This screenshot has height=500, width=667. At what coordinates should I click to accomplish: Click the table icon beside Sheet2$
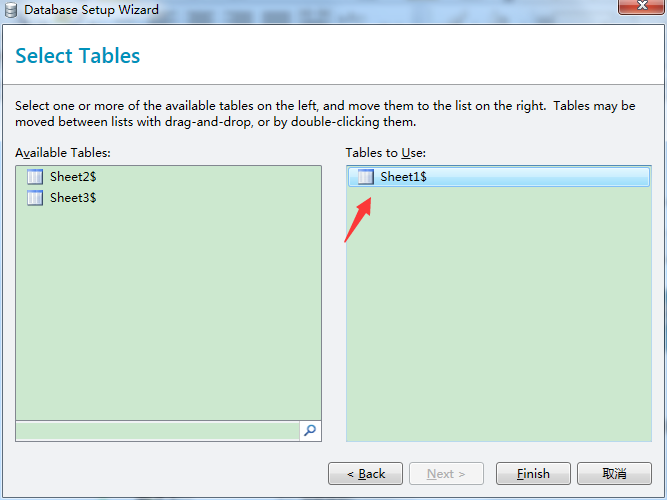tap(35, 177)
